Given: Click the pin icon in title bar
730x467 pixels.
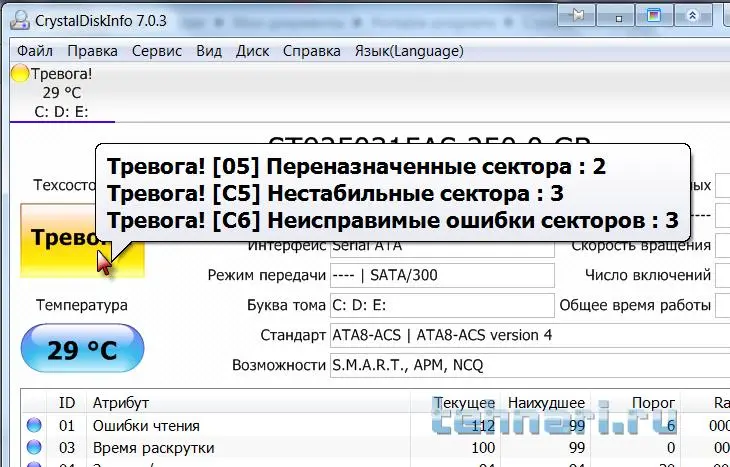Looking at the screenshot, I should point(576,15).
